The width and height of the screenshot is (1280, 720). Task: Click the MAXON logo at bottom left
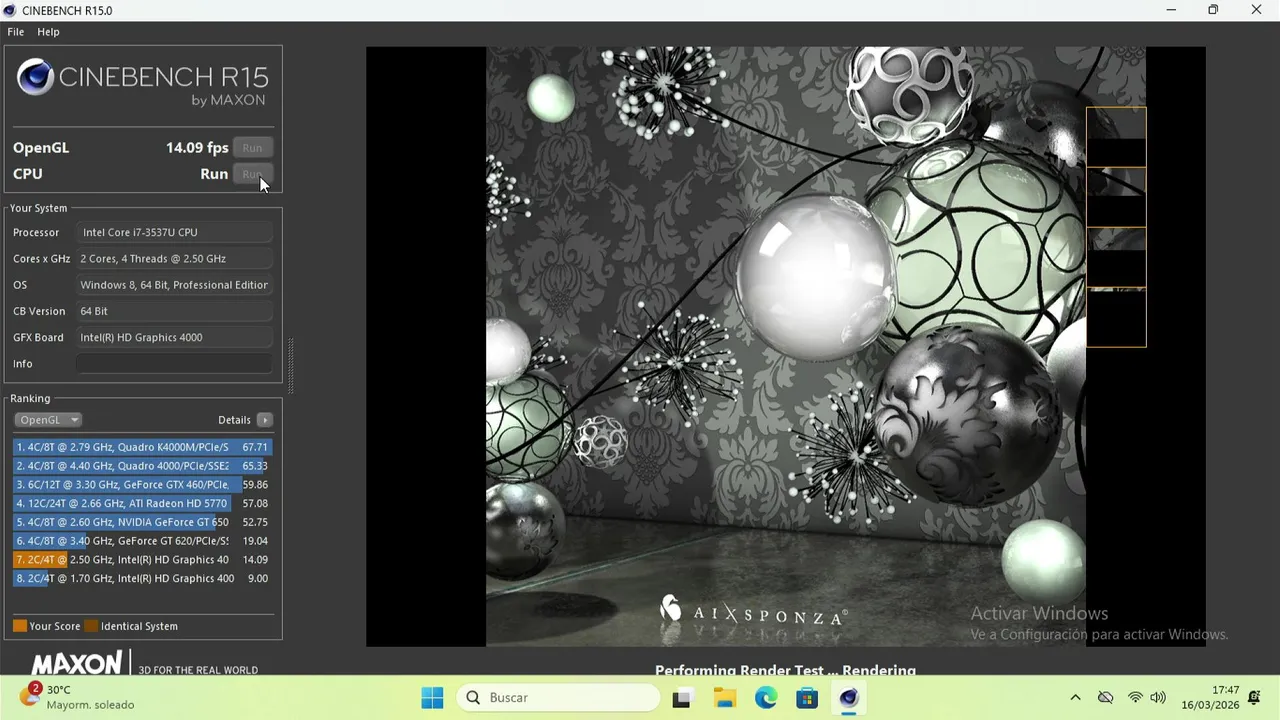tap(76, 663)
